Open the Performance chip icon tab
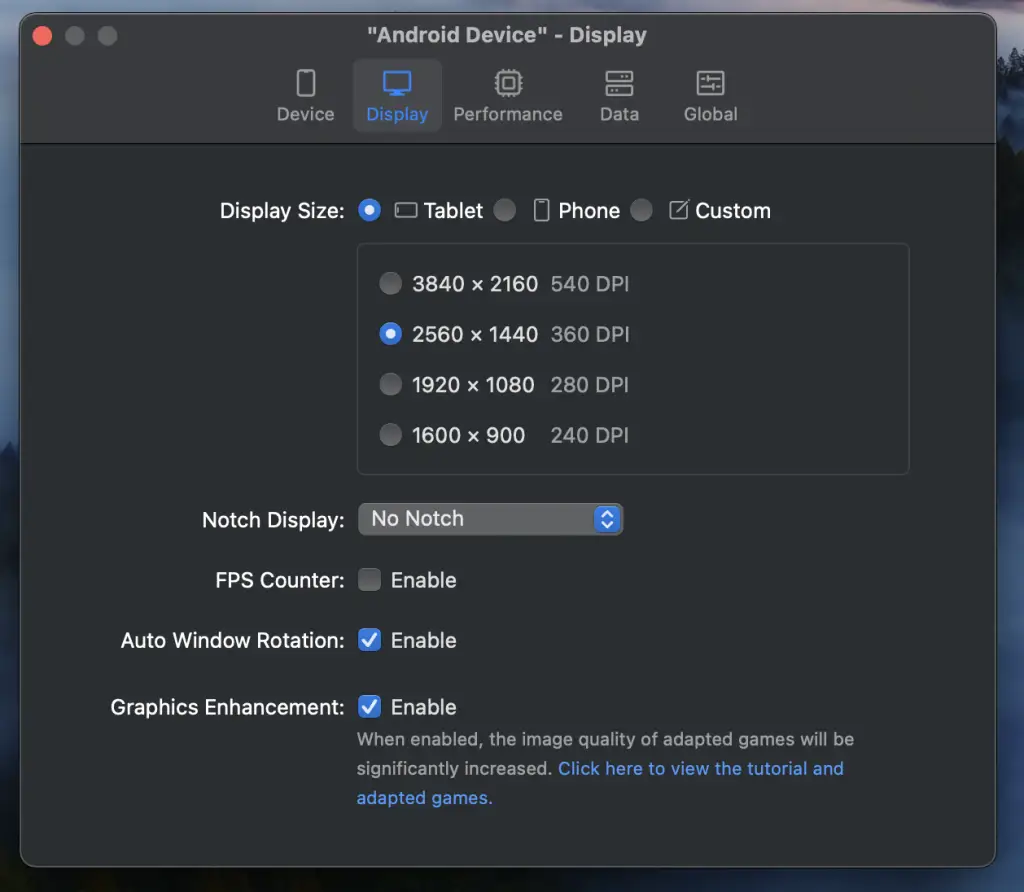 508,82
